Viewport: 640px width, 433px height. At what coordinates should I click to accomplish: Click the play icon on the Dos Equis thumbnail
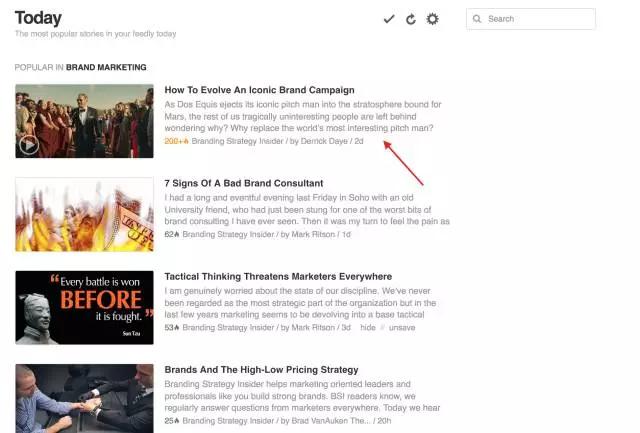pos(28,144)
